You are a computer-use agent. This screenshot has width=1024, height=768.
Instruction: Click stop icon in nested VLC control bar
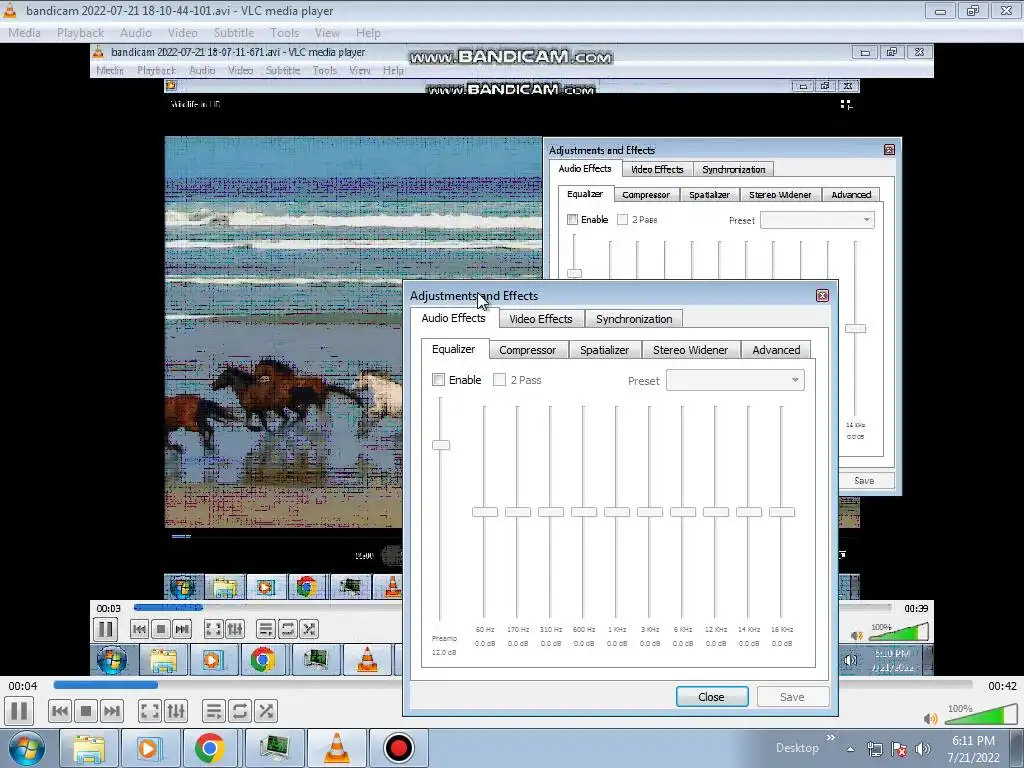tap(161, 629)
